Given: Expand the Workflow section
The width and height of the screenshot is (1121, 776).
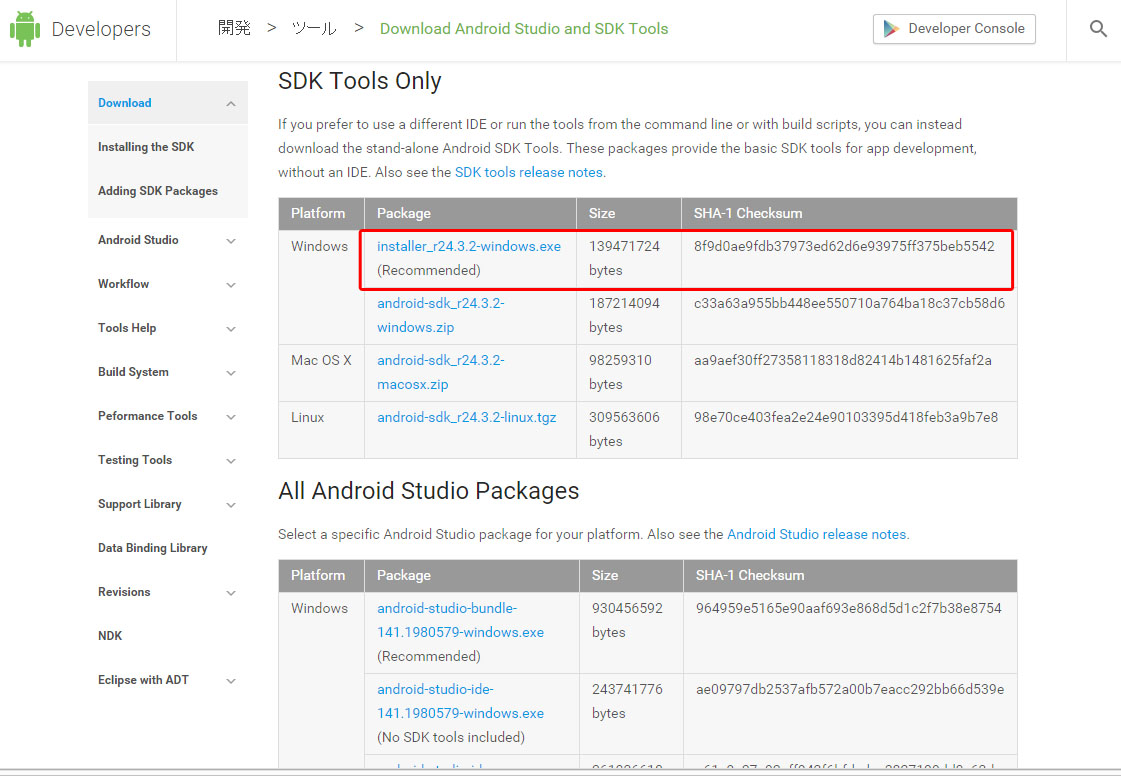Looking at the screenshot, I should pos(231,285).
